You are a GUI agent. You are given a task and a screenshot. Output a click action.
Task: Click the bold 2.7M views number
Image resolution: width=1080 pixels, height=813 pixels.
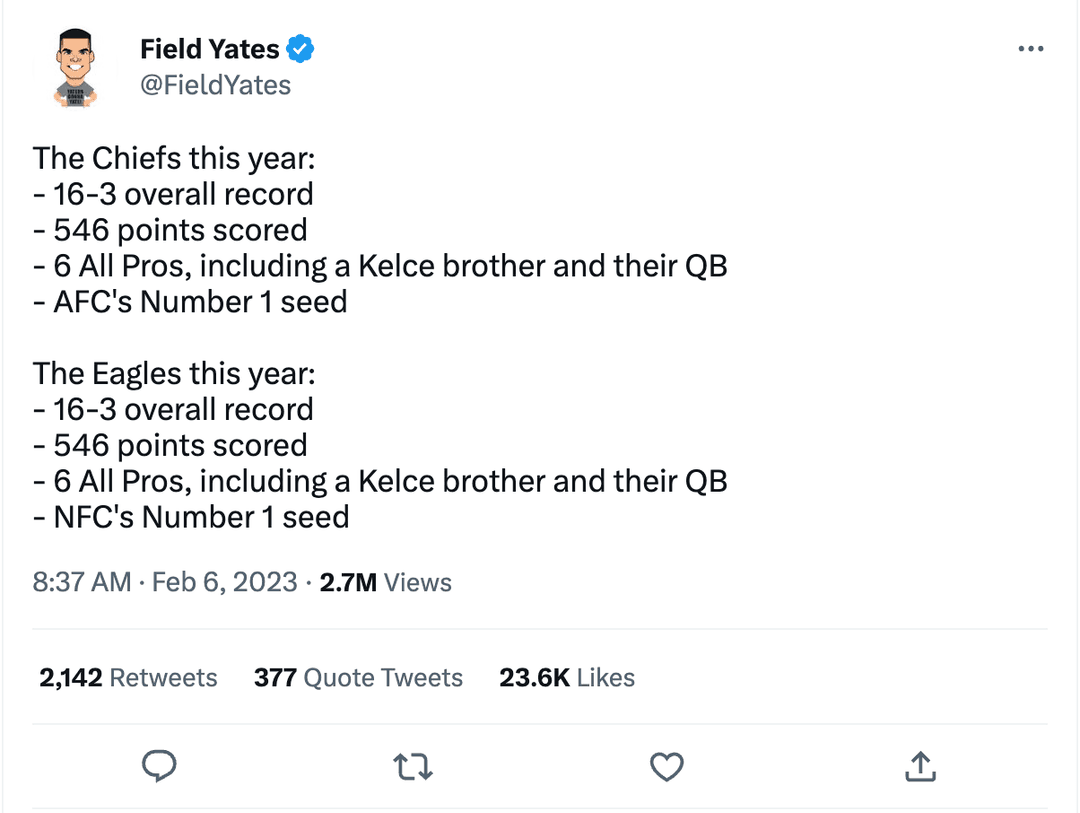(344, 582)
